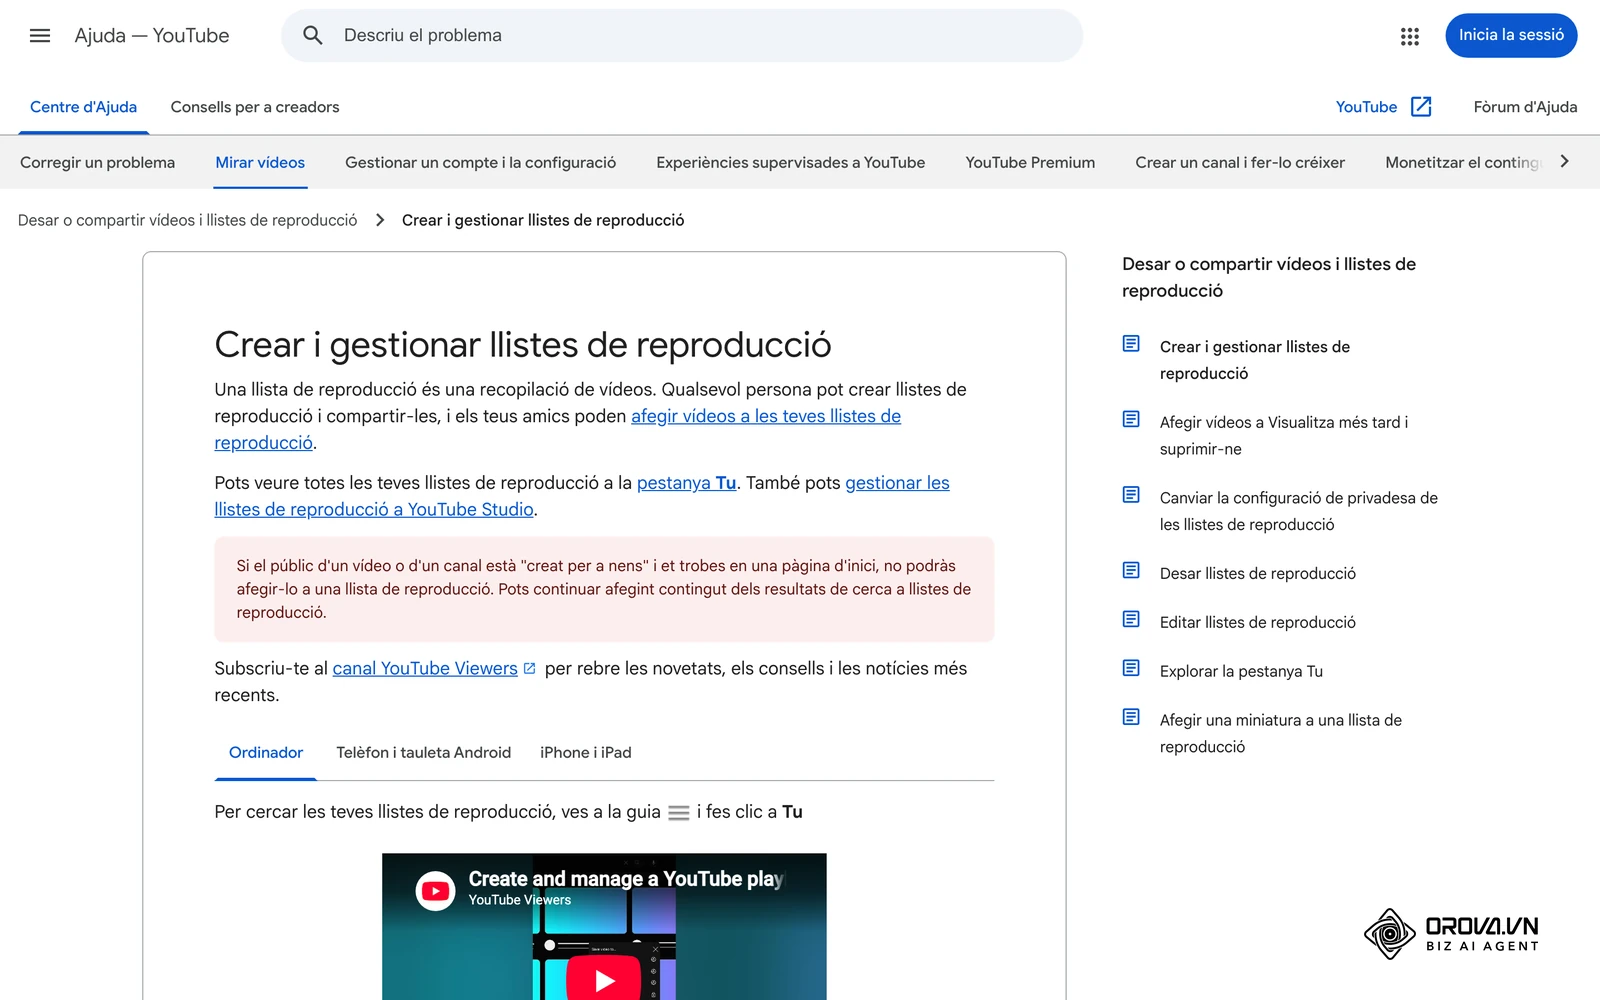Select Corregir un problema category
The image size is (1600, 1000).
[97, 163]
